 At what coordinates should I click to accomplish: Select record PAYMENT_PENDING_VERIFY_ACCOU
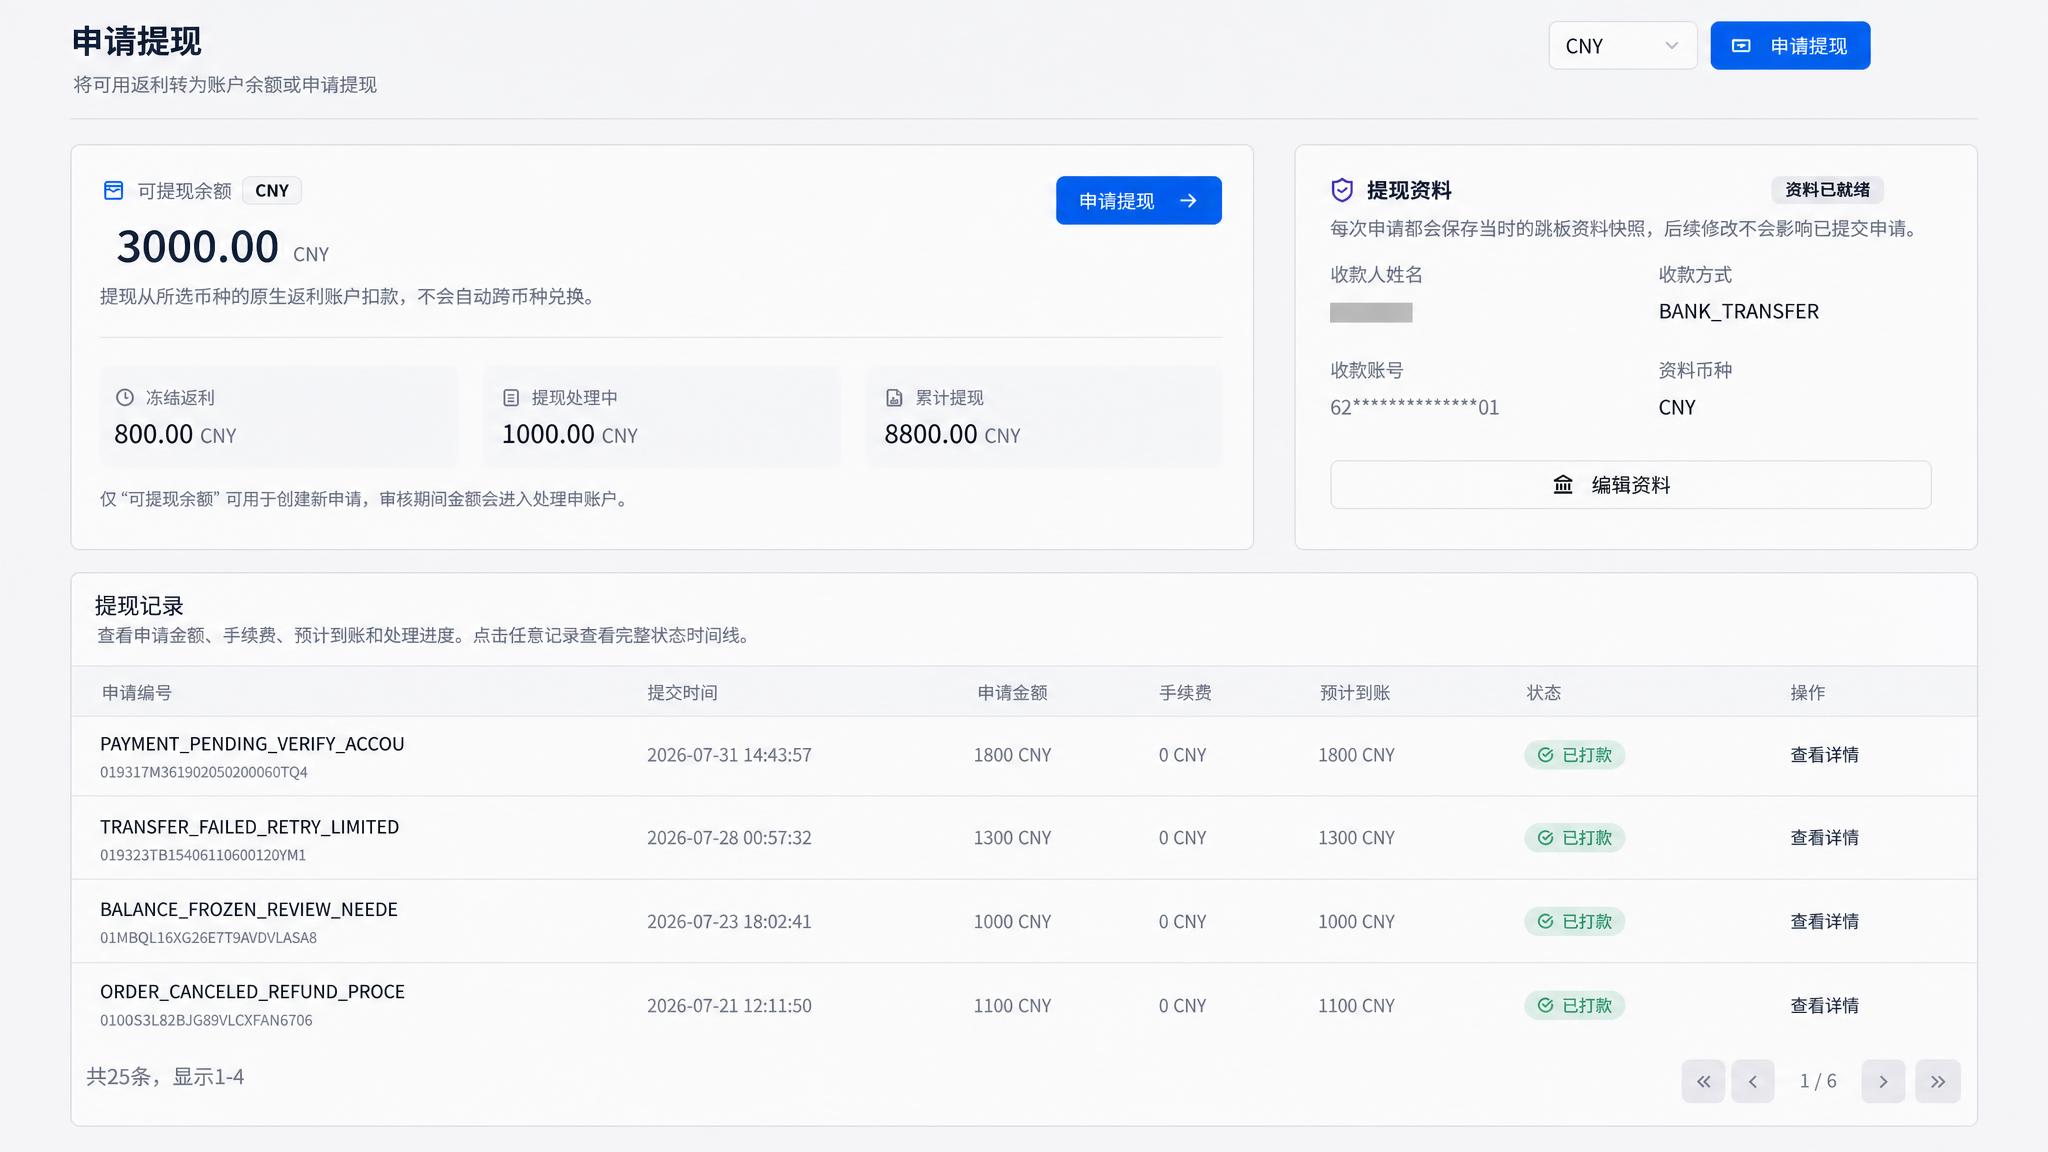coord(252,744)
